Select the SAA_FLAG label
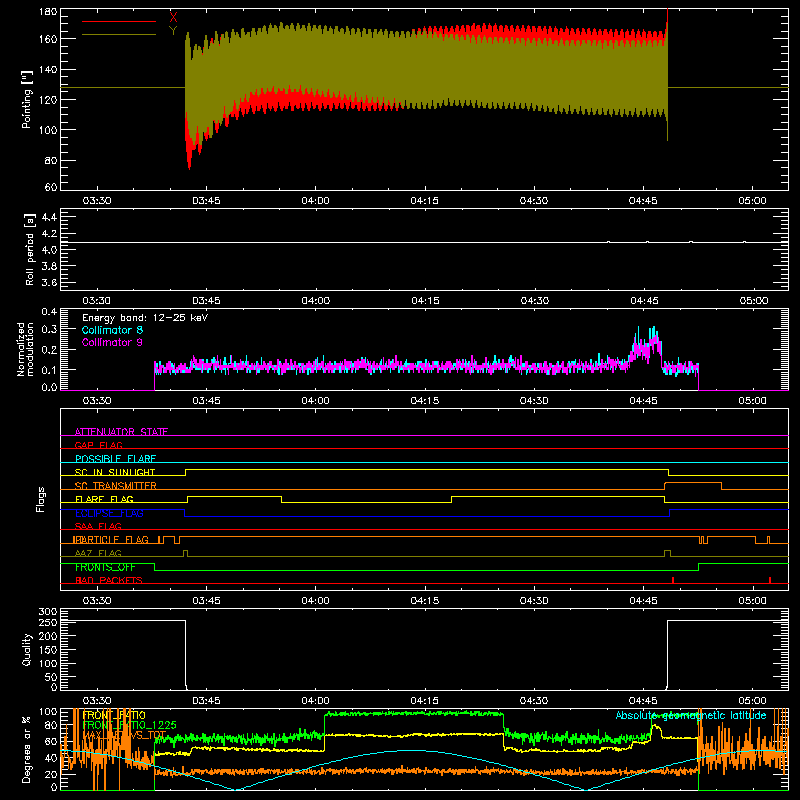This screenshot has width=800, height=800. click(x=98, y=526)
